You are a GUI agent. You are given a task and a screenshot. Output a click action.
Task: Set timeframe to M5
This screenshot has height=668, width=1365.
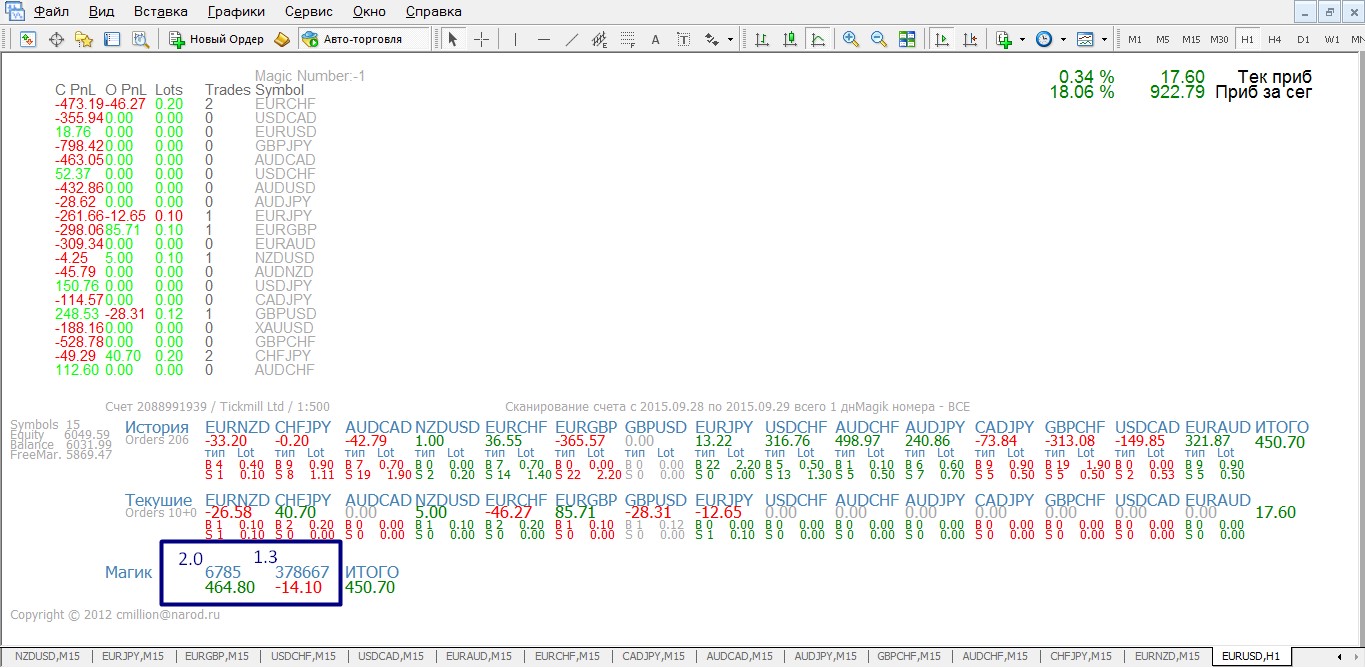click(1163, 40)
